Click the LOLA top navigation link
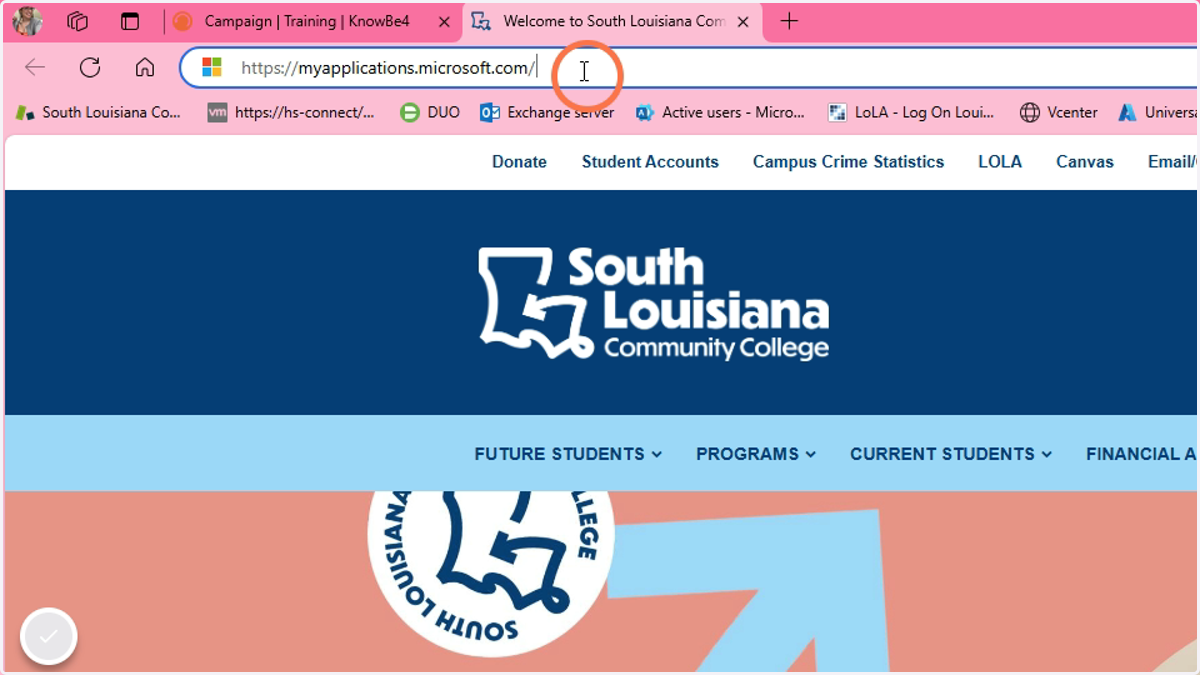Viewport: 1200px width, 675px height. (1000, 162)
